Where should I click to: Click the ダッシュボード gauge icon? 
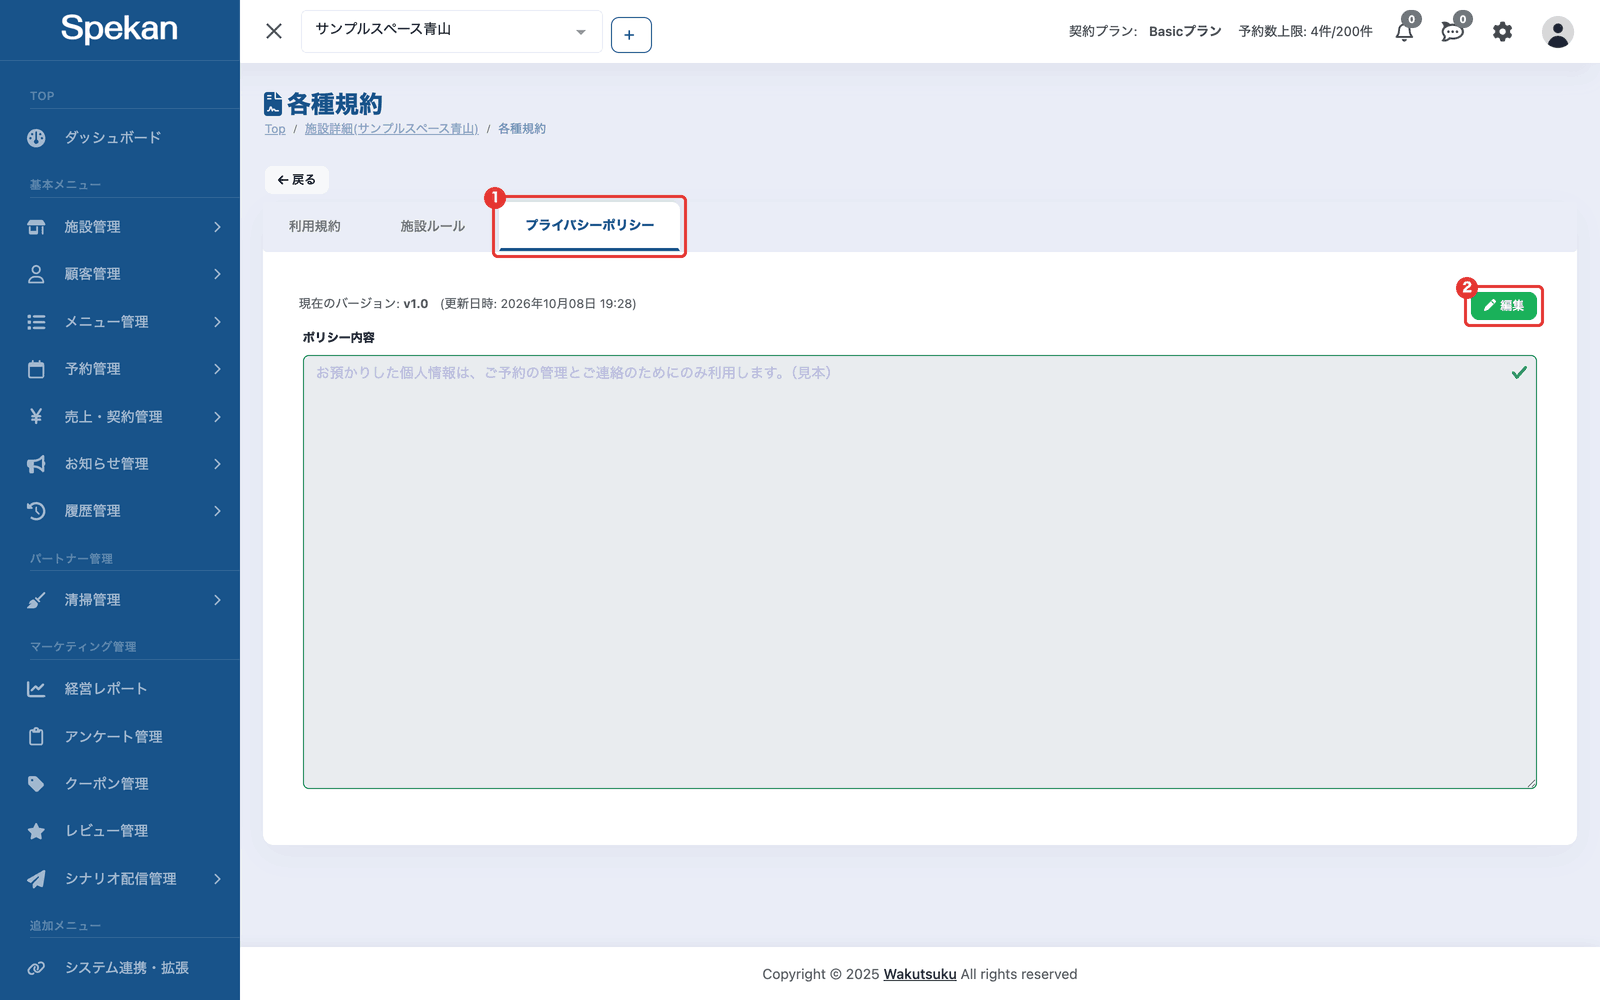36,138
